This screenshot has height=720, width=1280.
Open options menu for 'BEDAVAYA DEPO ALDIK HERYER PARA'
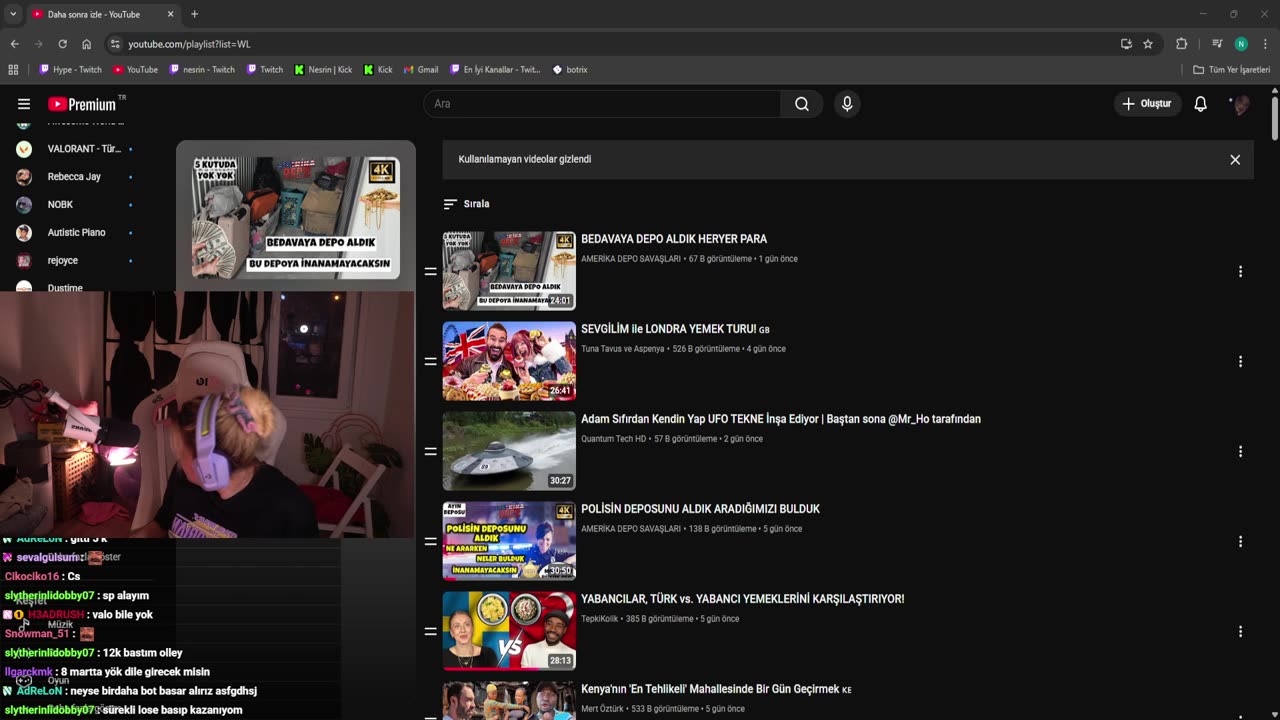coord(1240,271)
